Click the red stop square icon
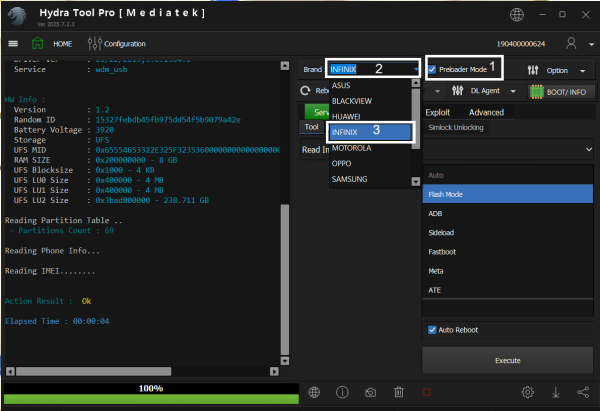600x411 pixels. coord(427,393)
